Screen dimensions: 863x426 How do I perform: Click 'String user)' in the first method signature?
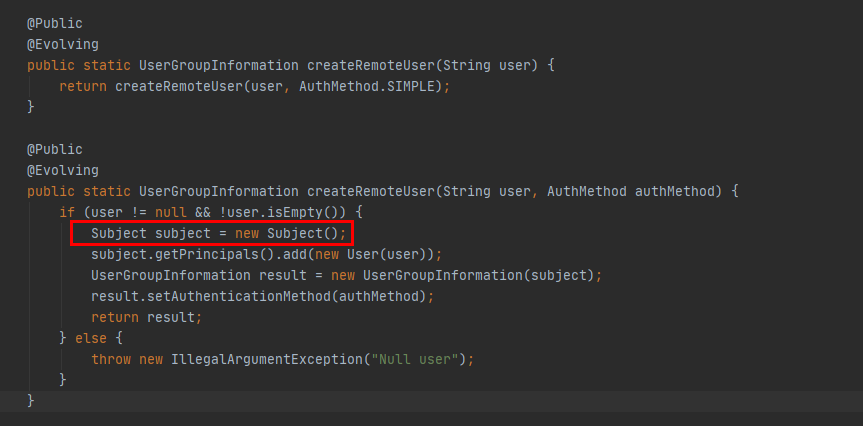[x=490, y=65]
